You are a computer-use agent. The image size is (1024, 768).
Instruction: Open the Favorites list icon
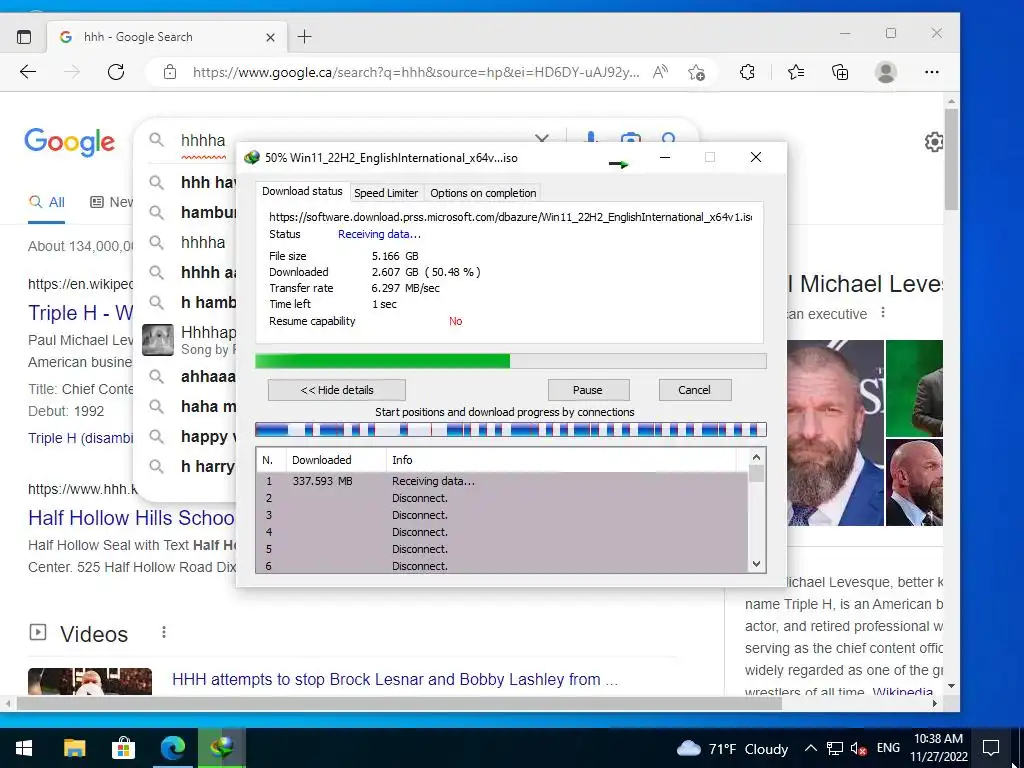click(x=796, y=72)
